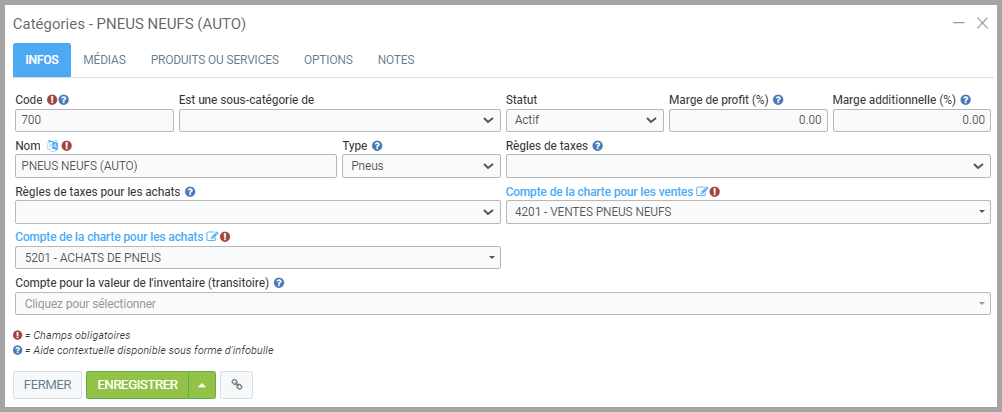Click the FERMER button
Viewport: 1002px width, 412px height.
[47, 385]
